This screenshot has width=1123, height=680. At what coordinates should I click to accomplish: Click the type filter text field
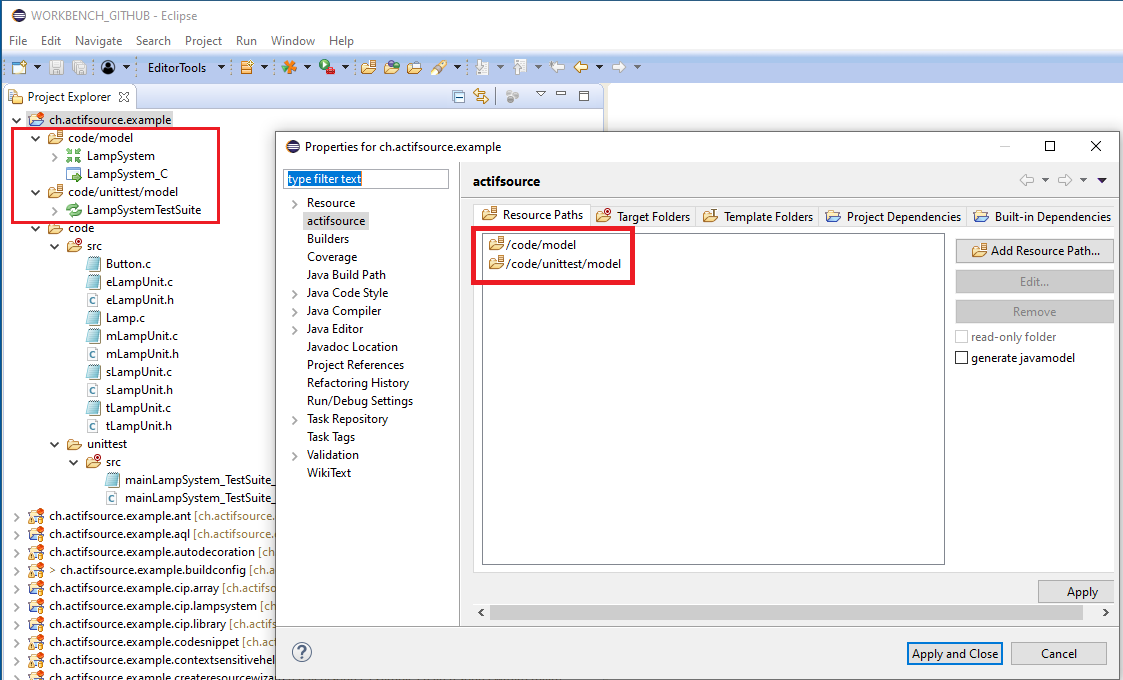click(365, 178)
